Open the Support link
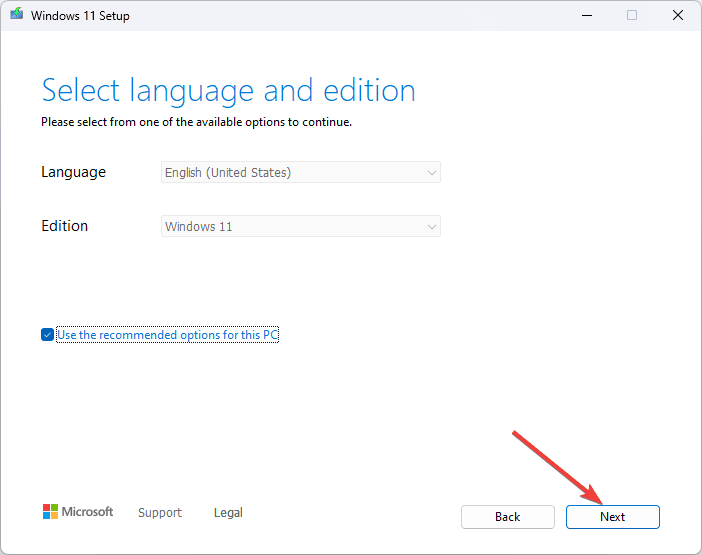The height and width of the screenshot is (555, 702). pyautogui.click(x=160, y=512)
